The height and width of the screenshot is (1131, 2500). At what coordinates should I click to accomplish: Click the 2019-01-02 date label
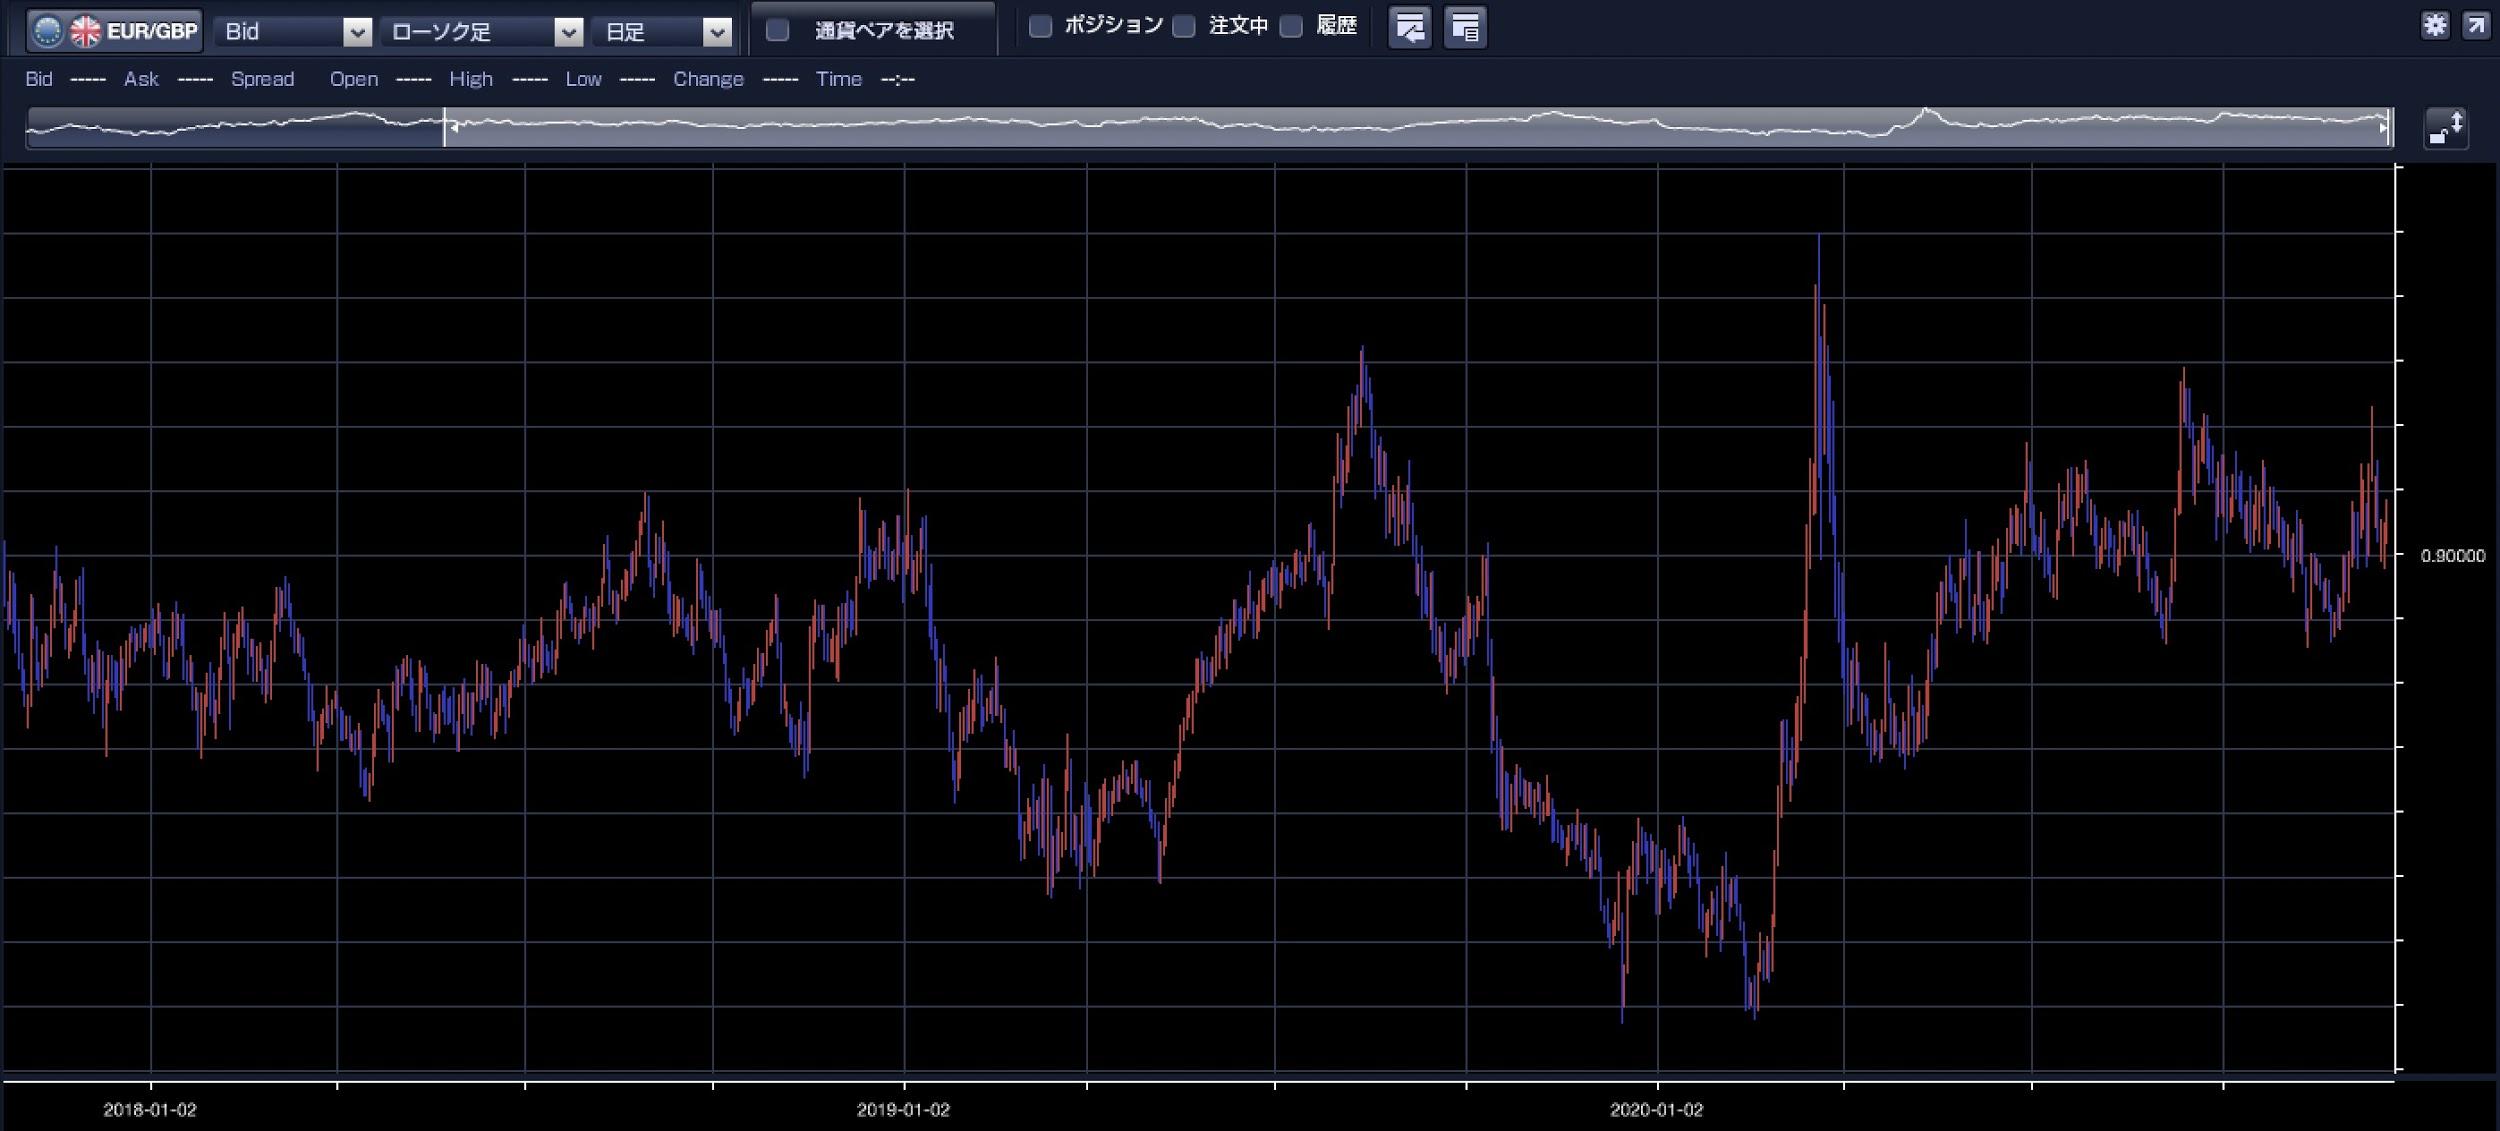tap(903, 1110)
